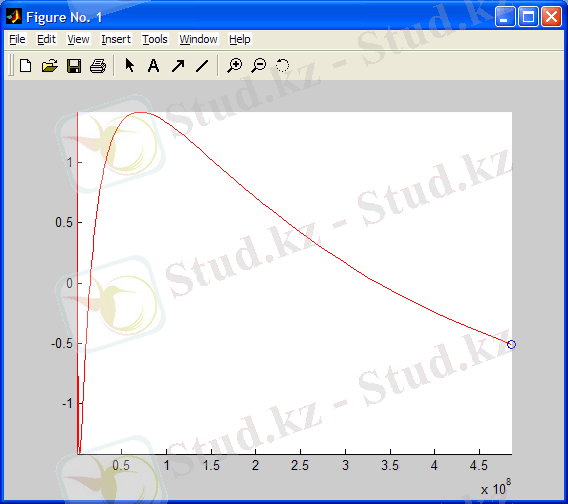Viewport: 568px width, 504px height.
Task: Expand the View menu
Action: tap(78, 39)
